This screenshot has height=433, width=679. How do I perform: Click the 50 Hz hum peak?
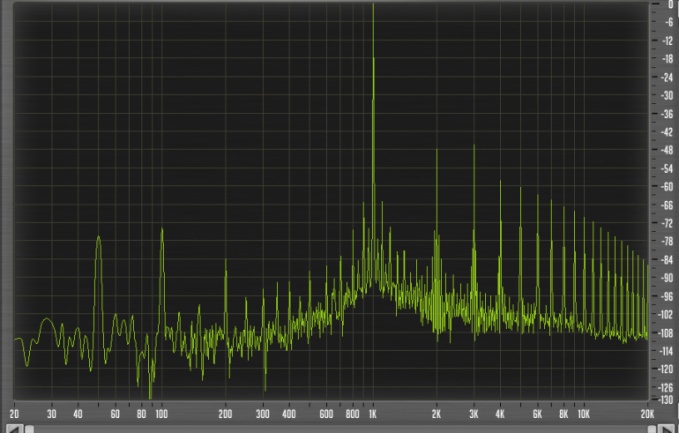[x=98, y=238]
